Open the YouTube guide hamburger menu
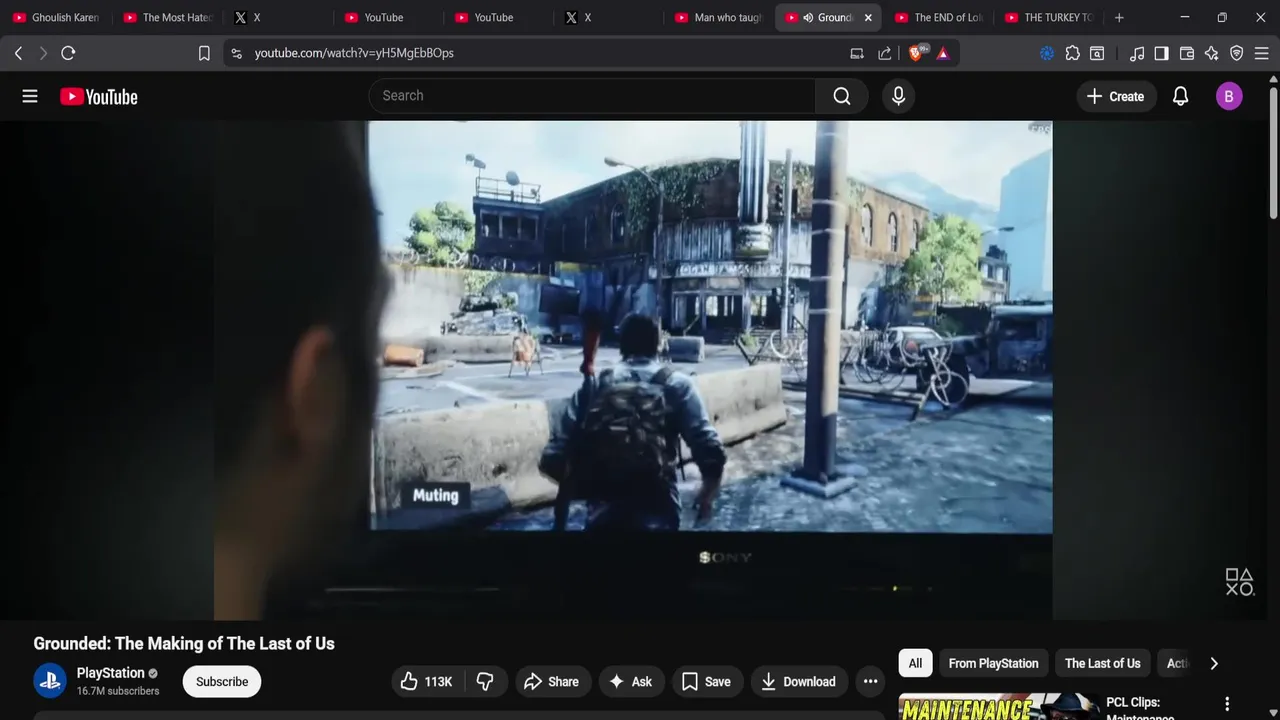Image resolution: width=1280 pixels, height=720 pixels. click(x=30, y=96)
